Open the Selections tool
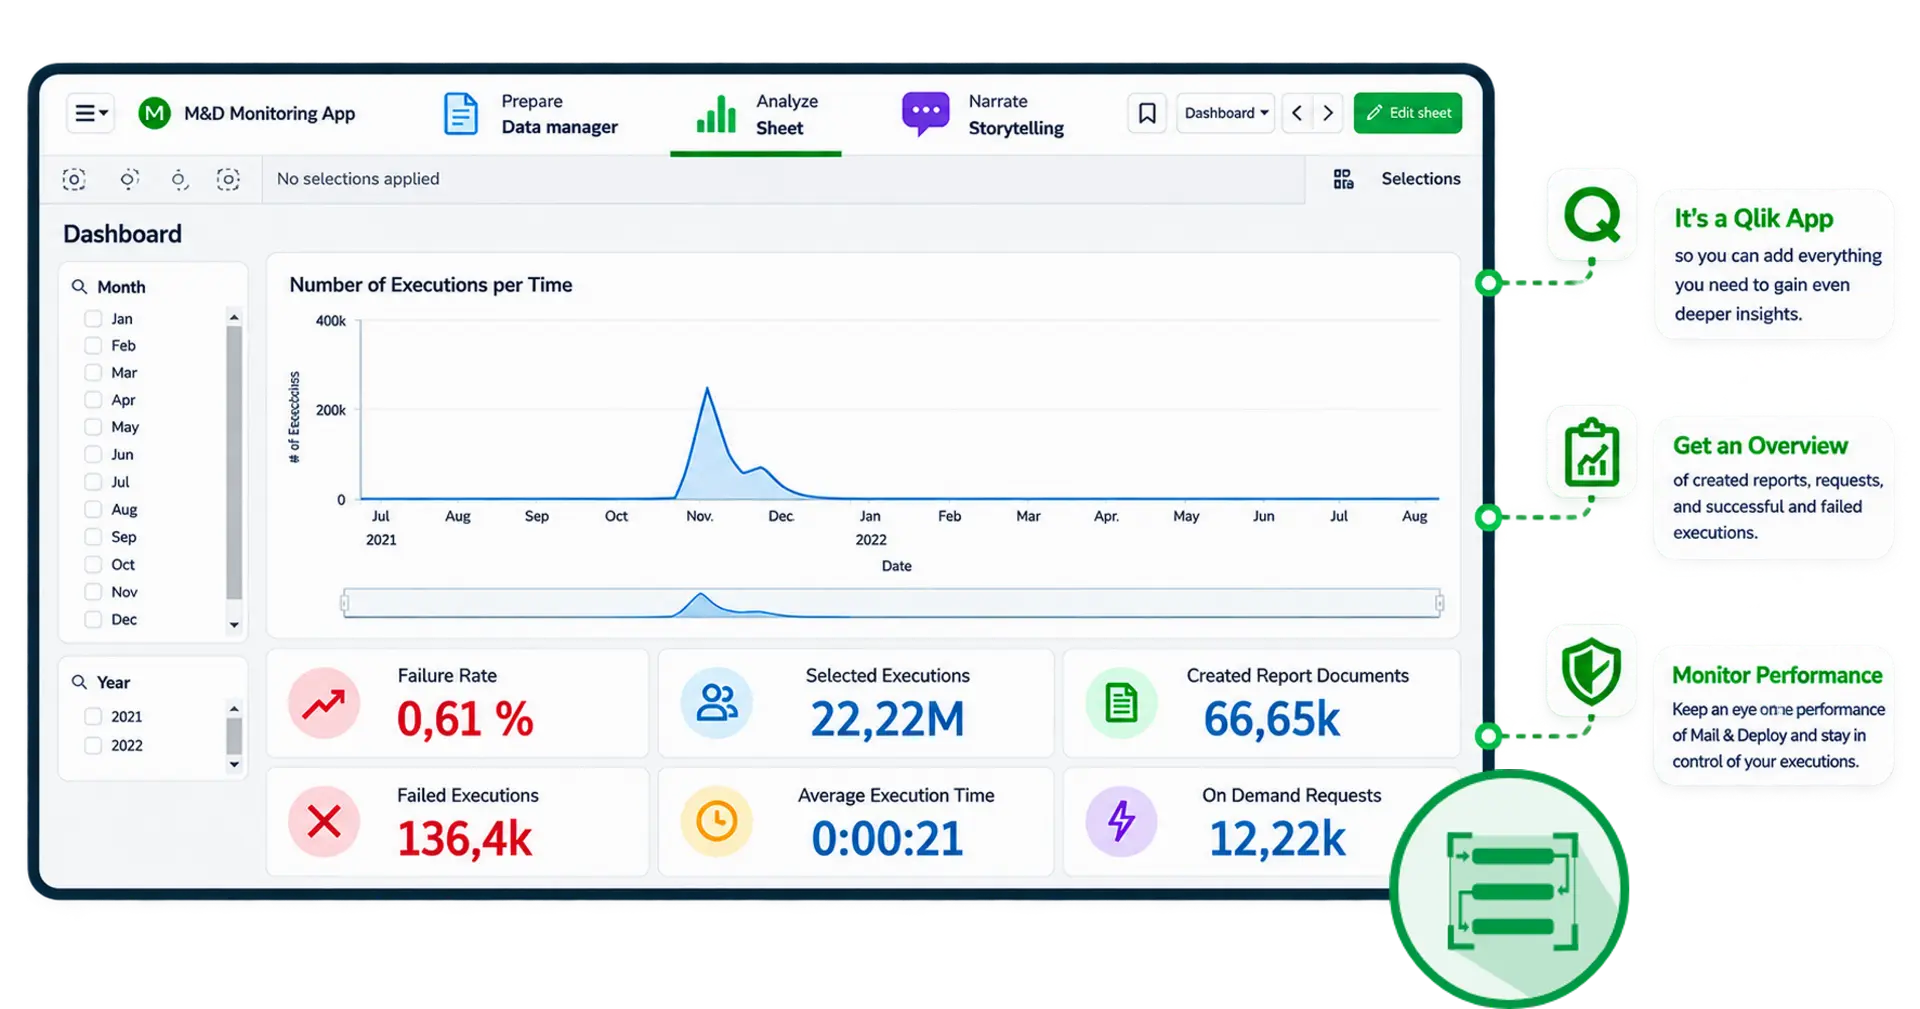This screenshot has height=1009, width=1920. (x=1420, y=179)
